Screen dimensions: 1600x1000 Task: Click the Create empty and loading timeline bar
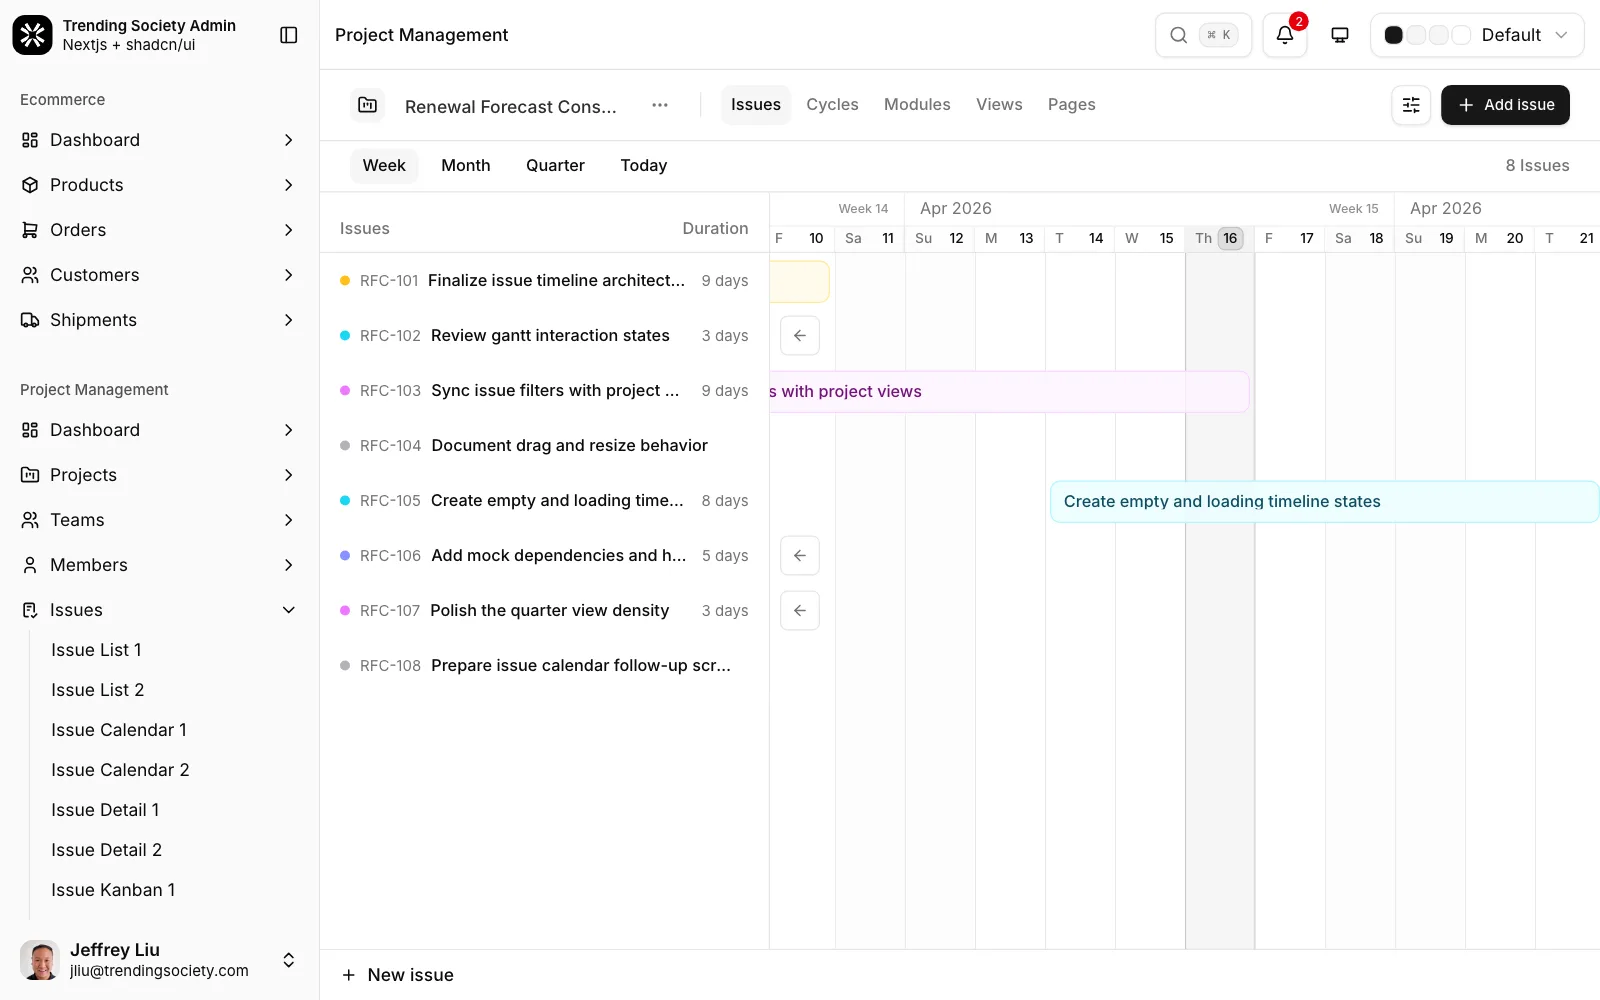tap(1325, 502)
